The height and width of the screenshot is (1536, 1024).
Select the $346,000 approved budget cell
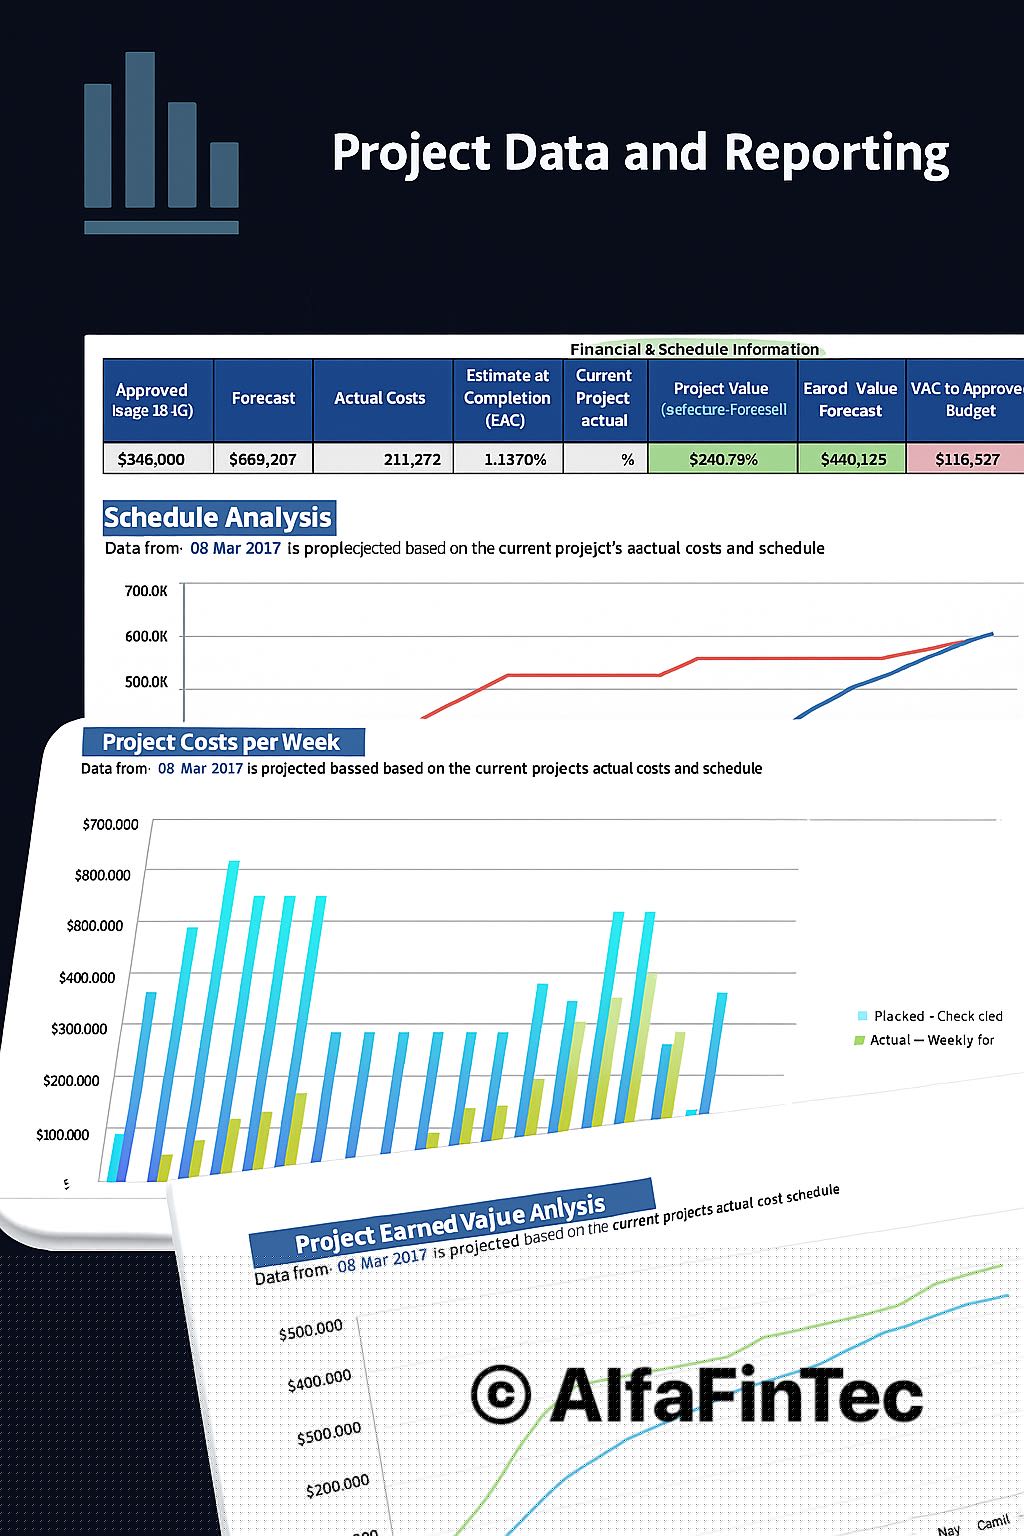151,459
